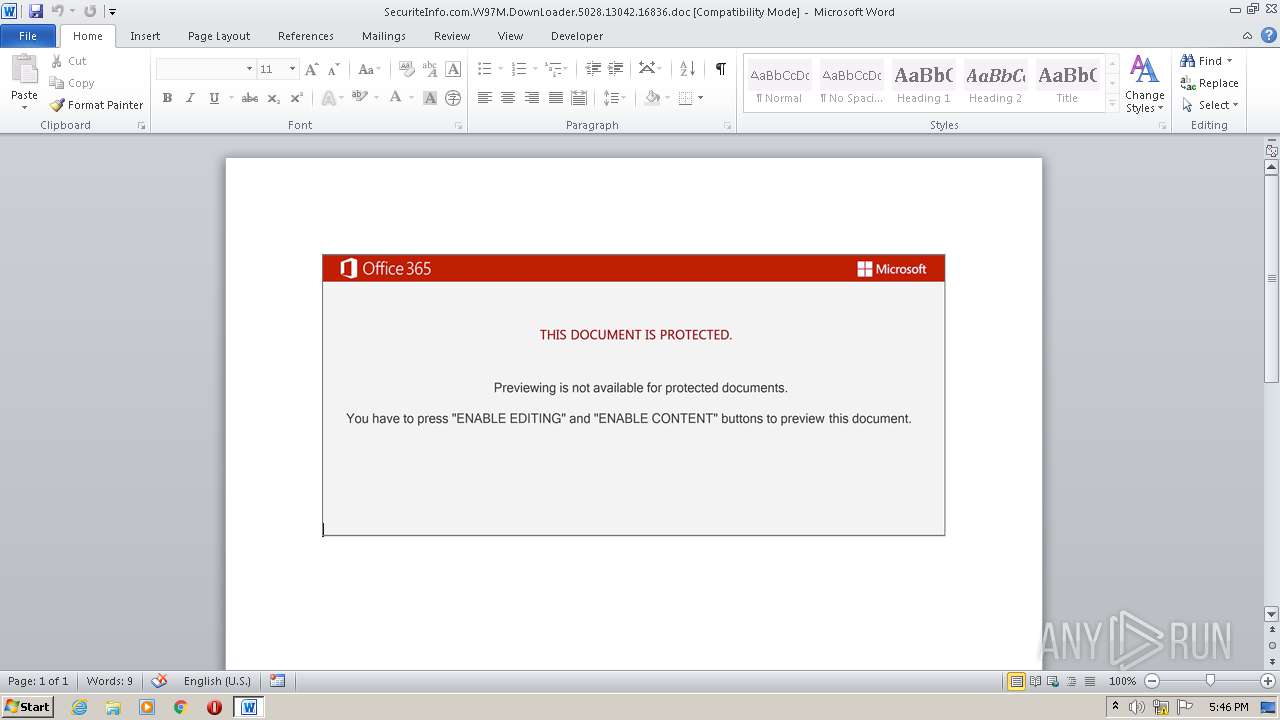Increase paragraph indent

616,69
